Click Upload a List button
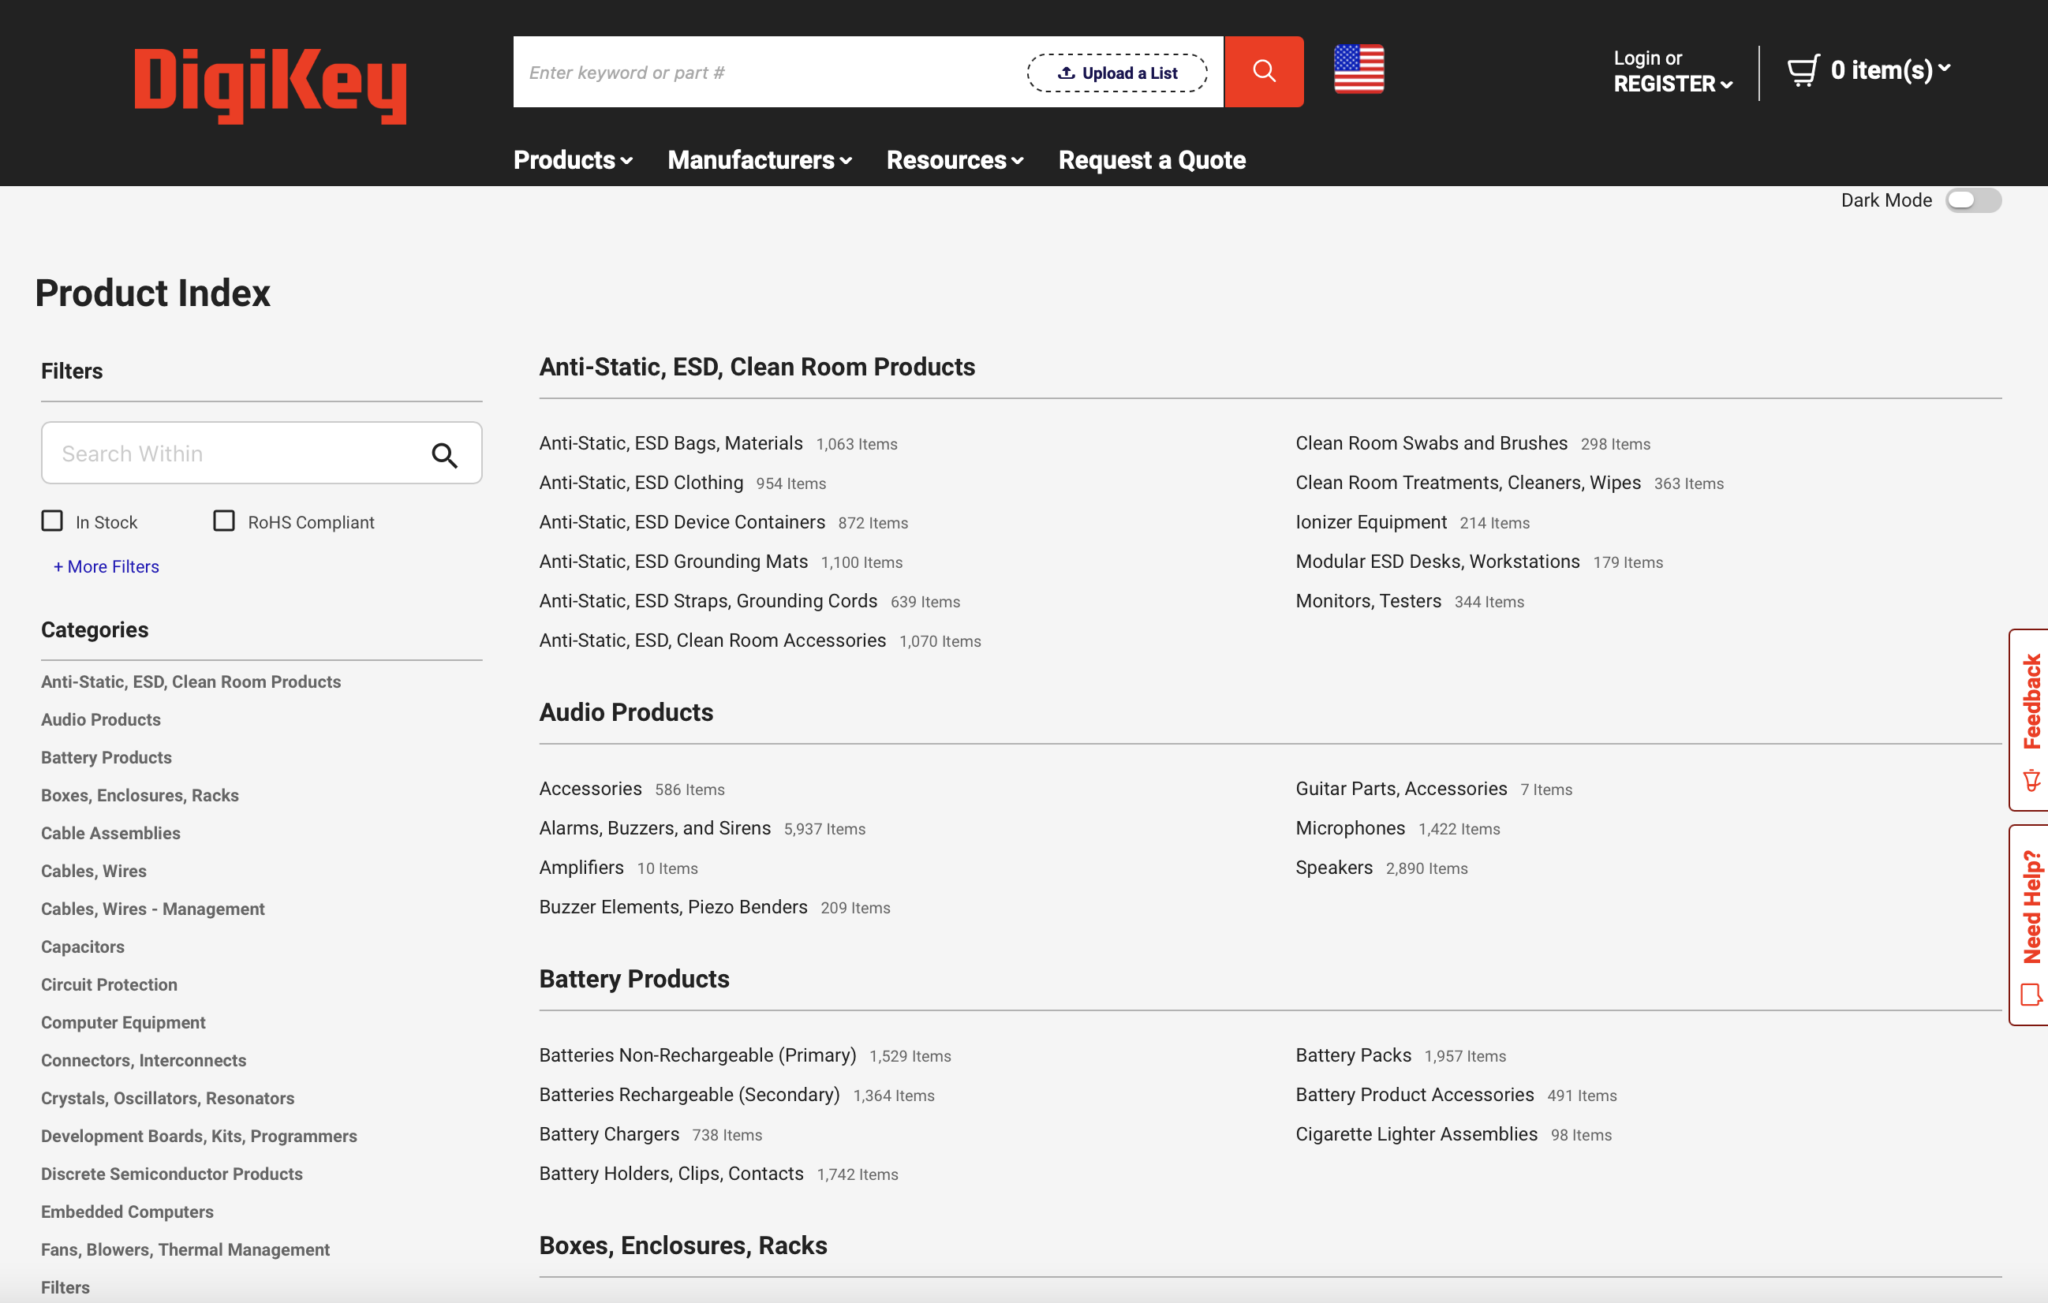 [1117, 73]
